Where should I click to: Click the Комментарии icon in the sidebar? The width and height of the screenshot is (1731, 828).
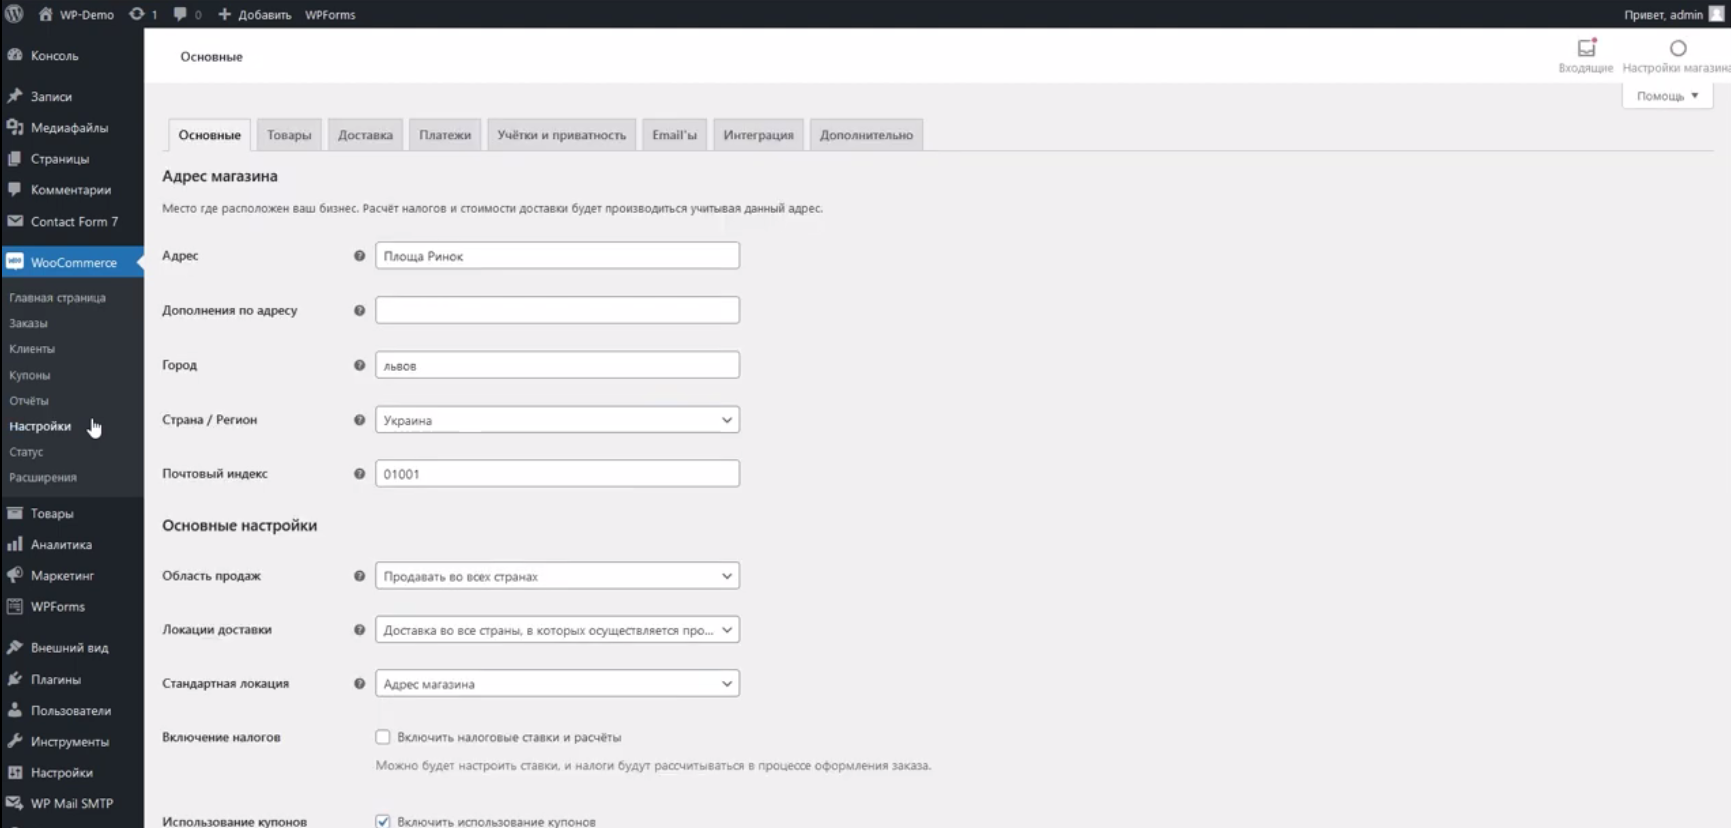pyautogui.click(x=15, y=189)
